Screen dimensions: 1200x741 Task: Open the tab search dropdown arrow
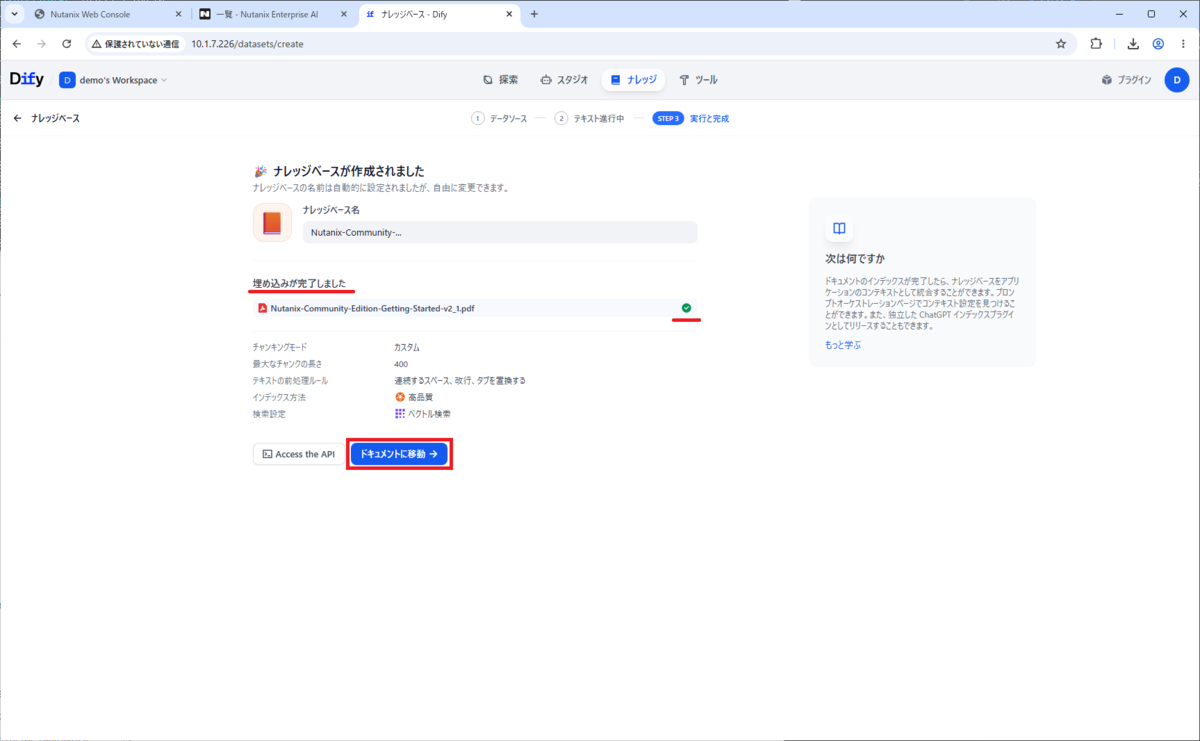point(14,14)
